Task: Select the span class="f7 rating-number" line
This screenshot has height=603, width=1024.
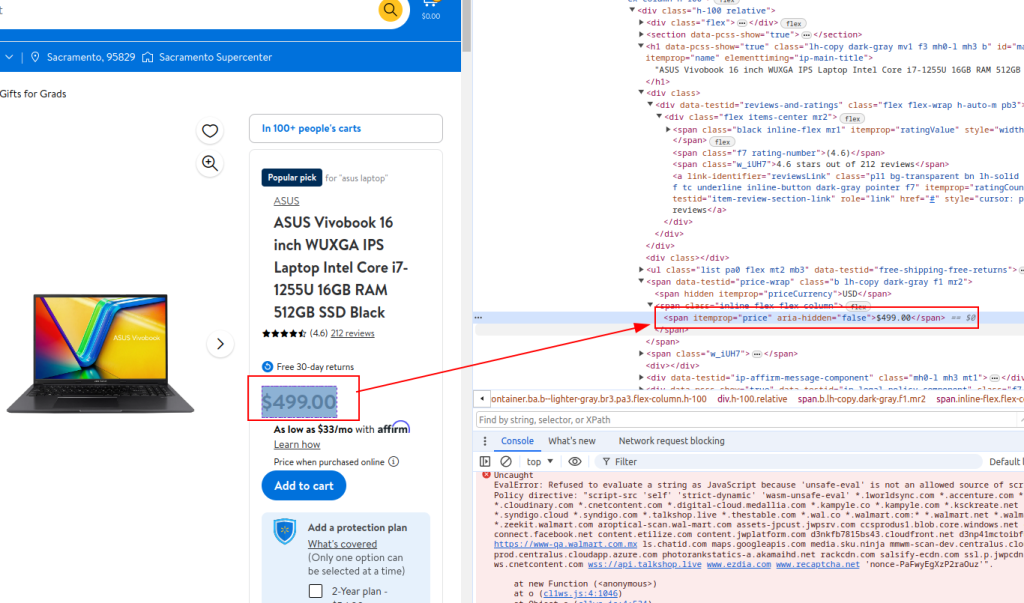Action: click(x=778, y=153)
